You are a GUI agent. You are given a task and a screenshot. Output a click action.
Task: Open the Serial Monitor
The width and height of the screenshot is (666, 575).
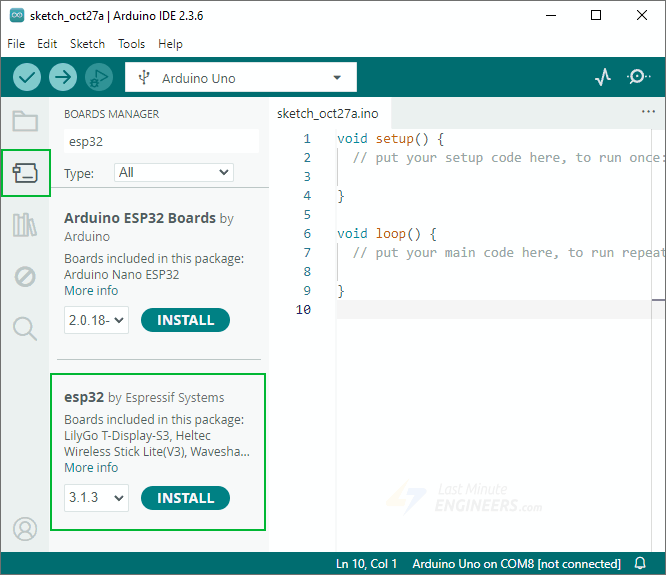(638, 77)
